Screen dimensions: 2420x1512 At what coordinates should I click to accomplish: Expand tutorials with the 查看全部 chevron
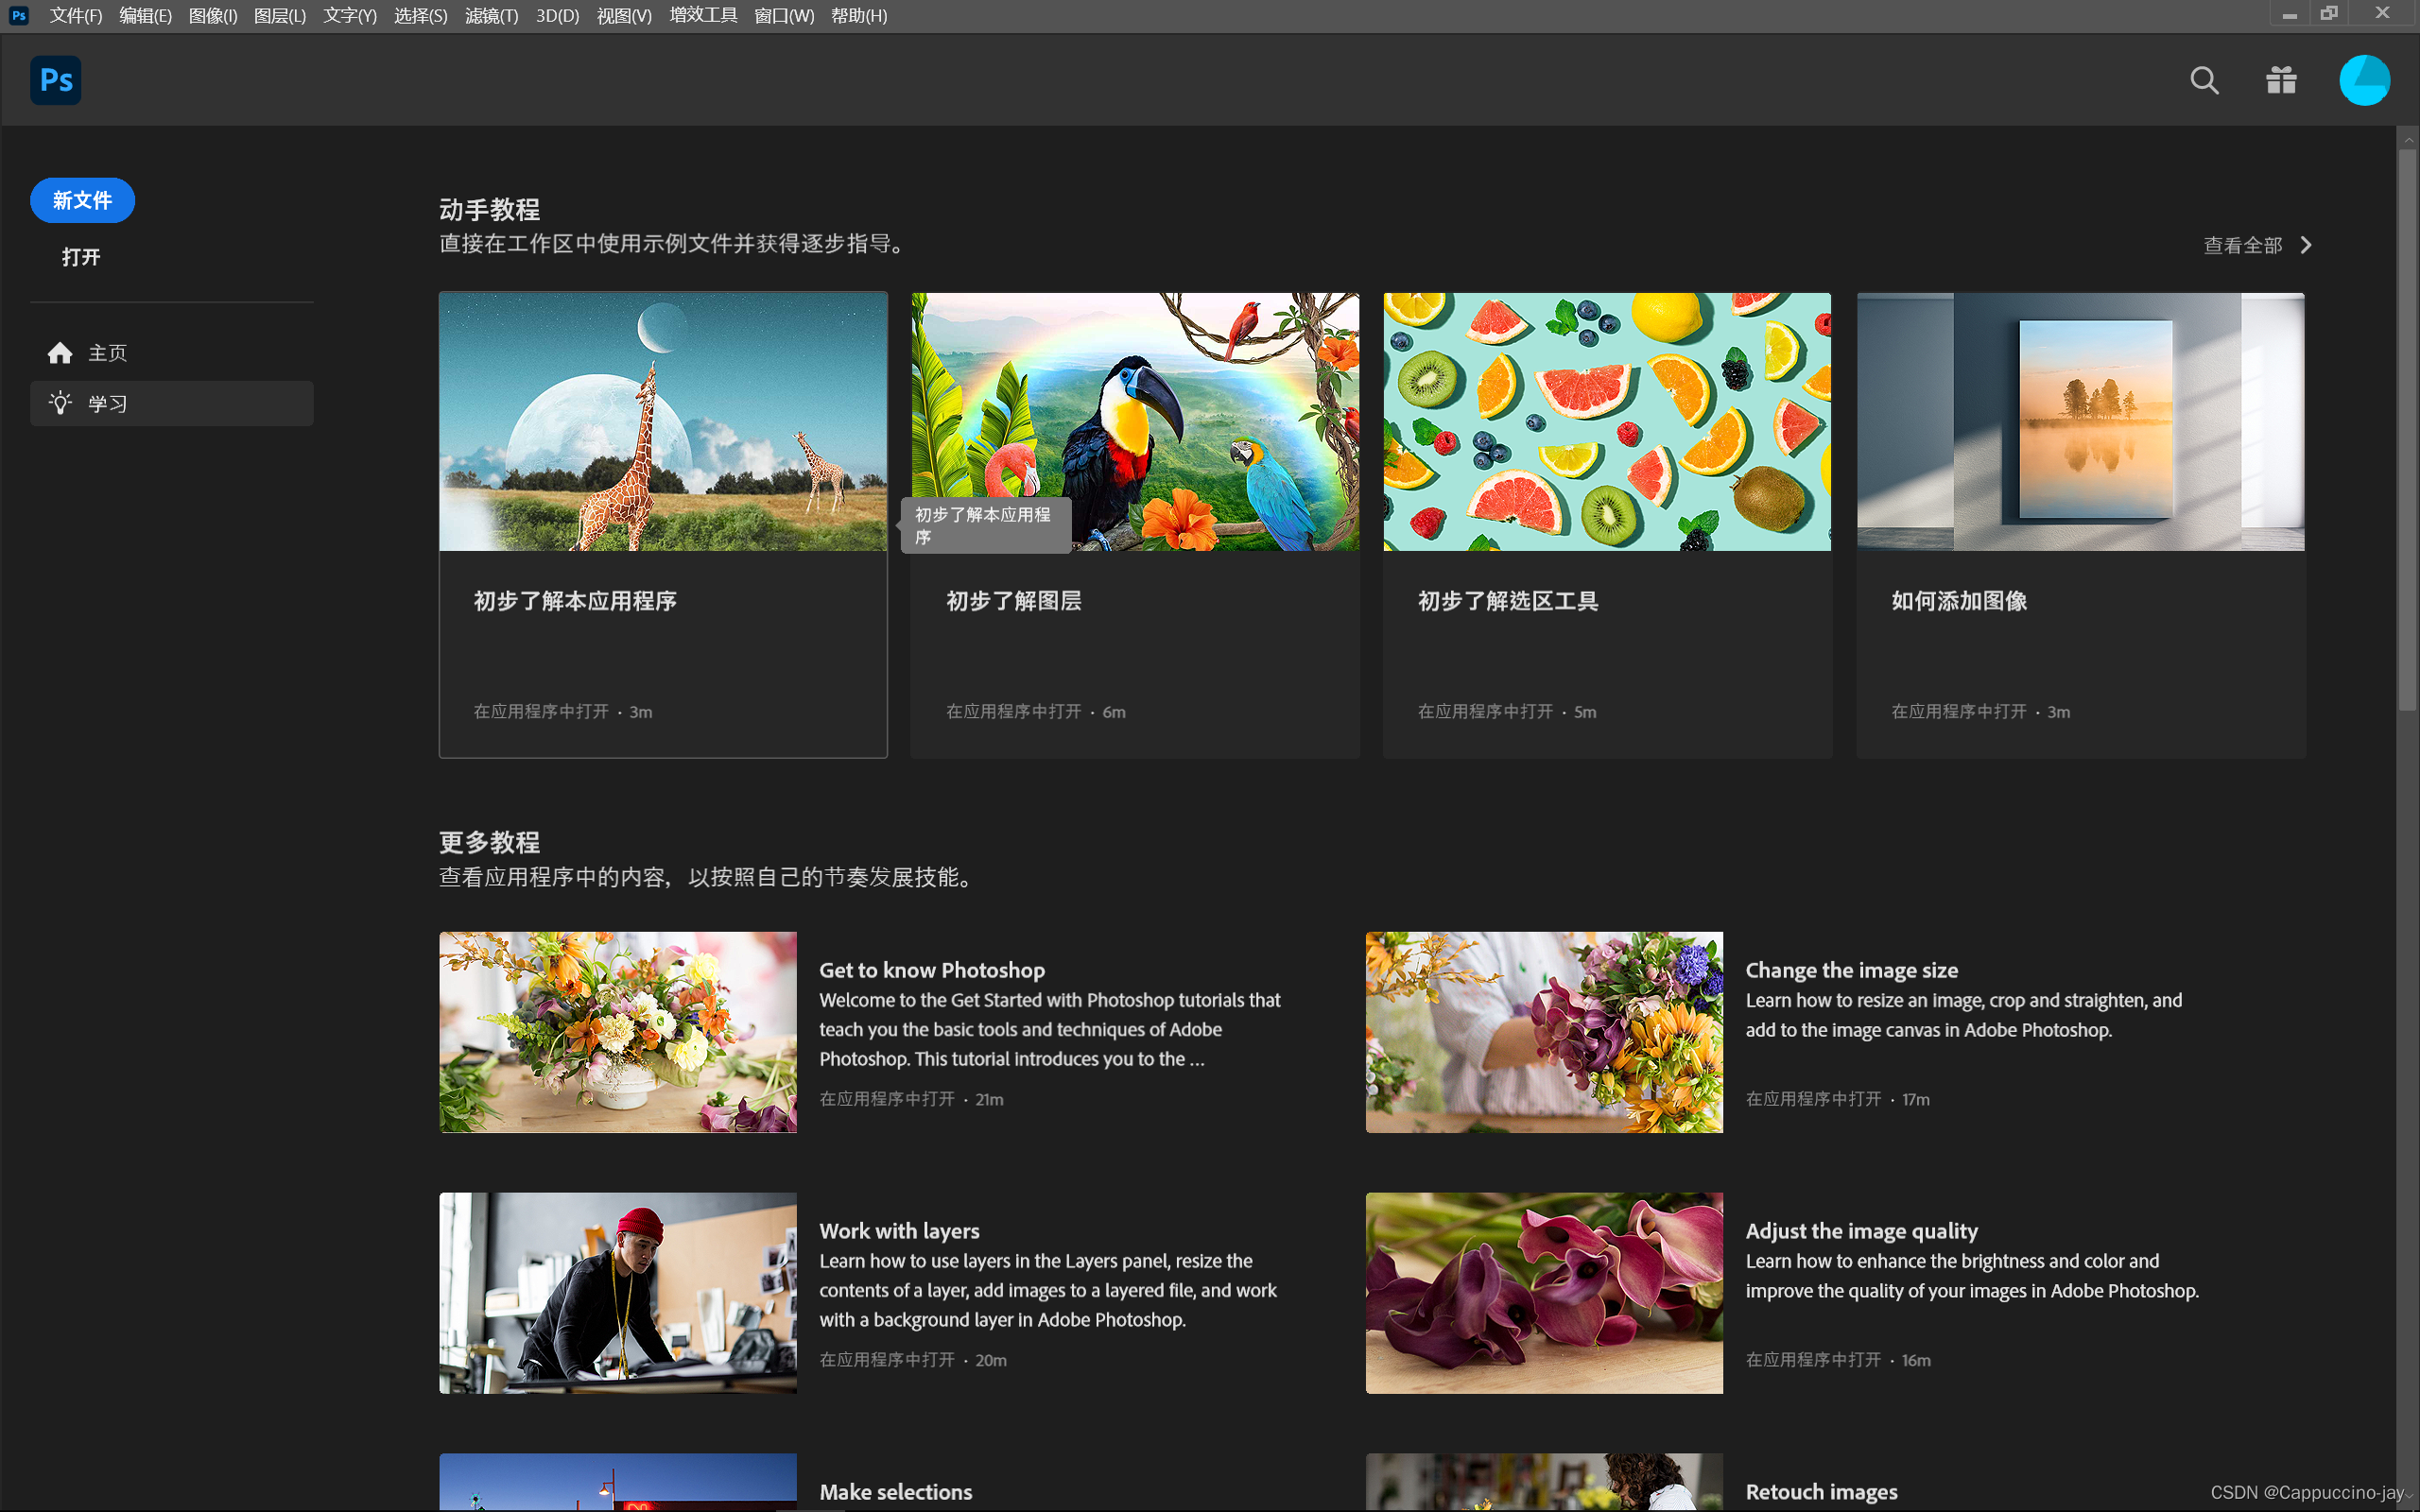click(2306, 245)
